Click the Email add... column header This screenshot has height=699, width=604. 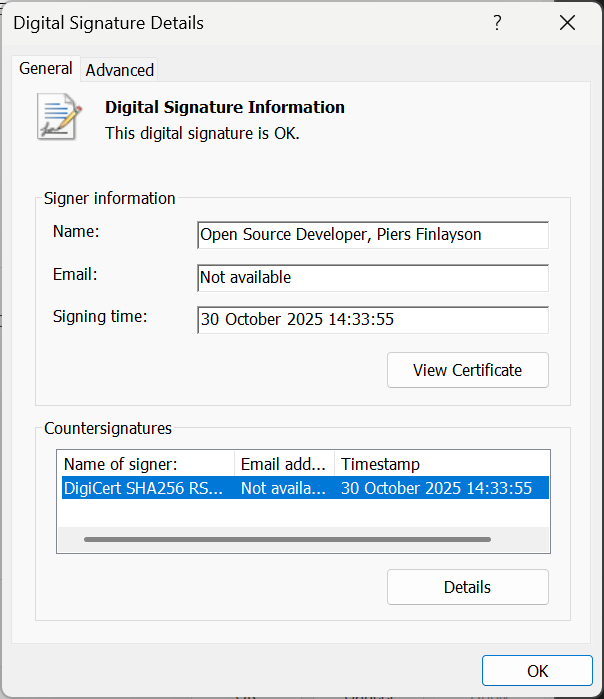click(x=284, y=464)
